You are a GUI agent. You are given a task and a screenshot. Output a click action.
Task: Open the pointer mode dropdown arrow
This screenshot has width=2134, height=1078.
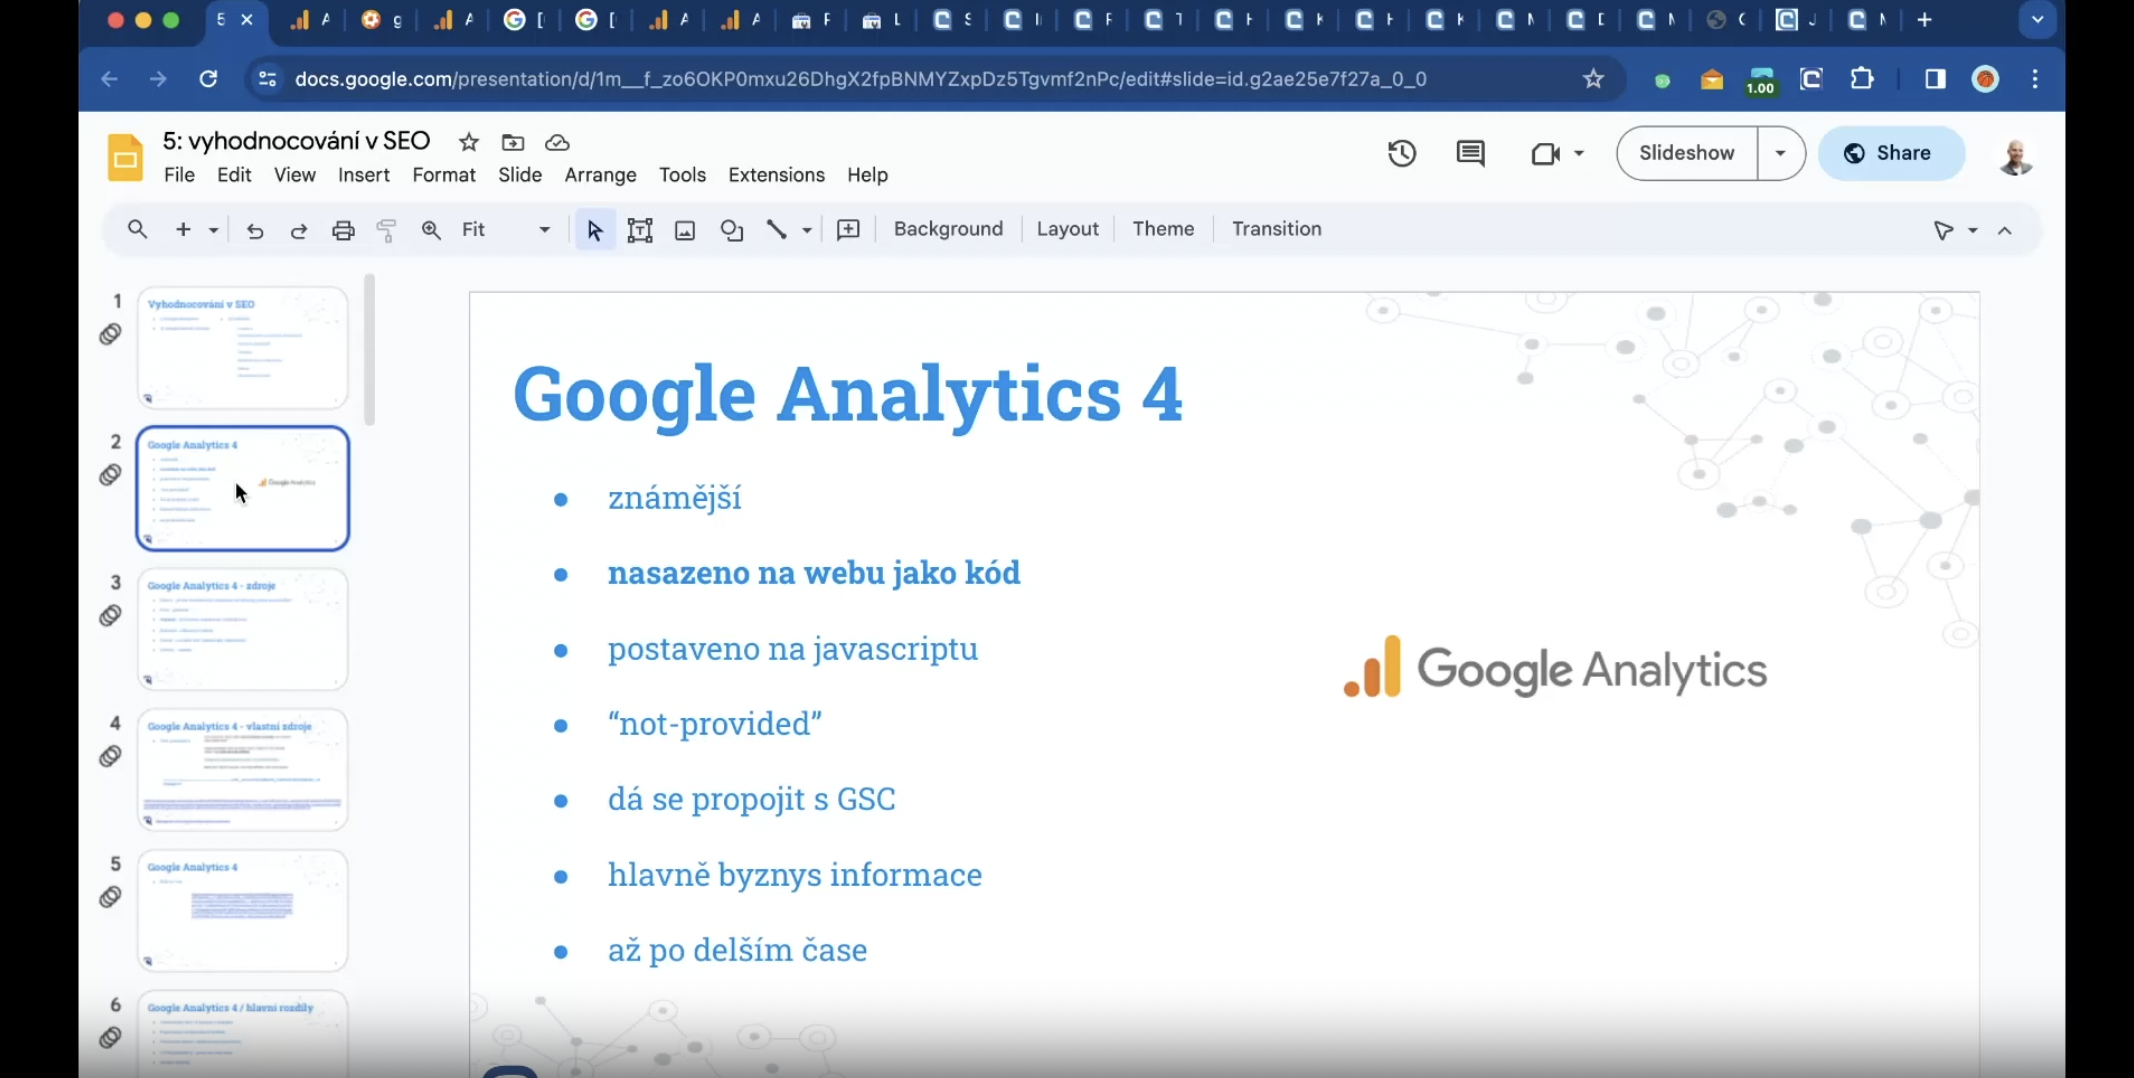tap(1973, 231)
